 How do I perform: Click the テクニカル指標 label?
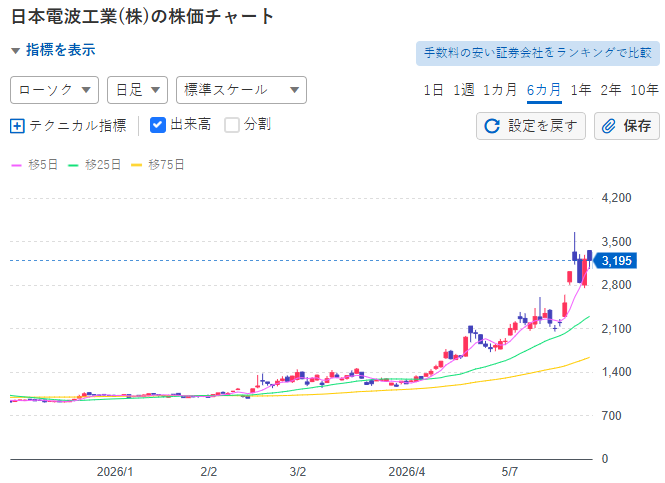coord(78,126)
